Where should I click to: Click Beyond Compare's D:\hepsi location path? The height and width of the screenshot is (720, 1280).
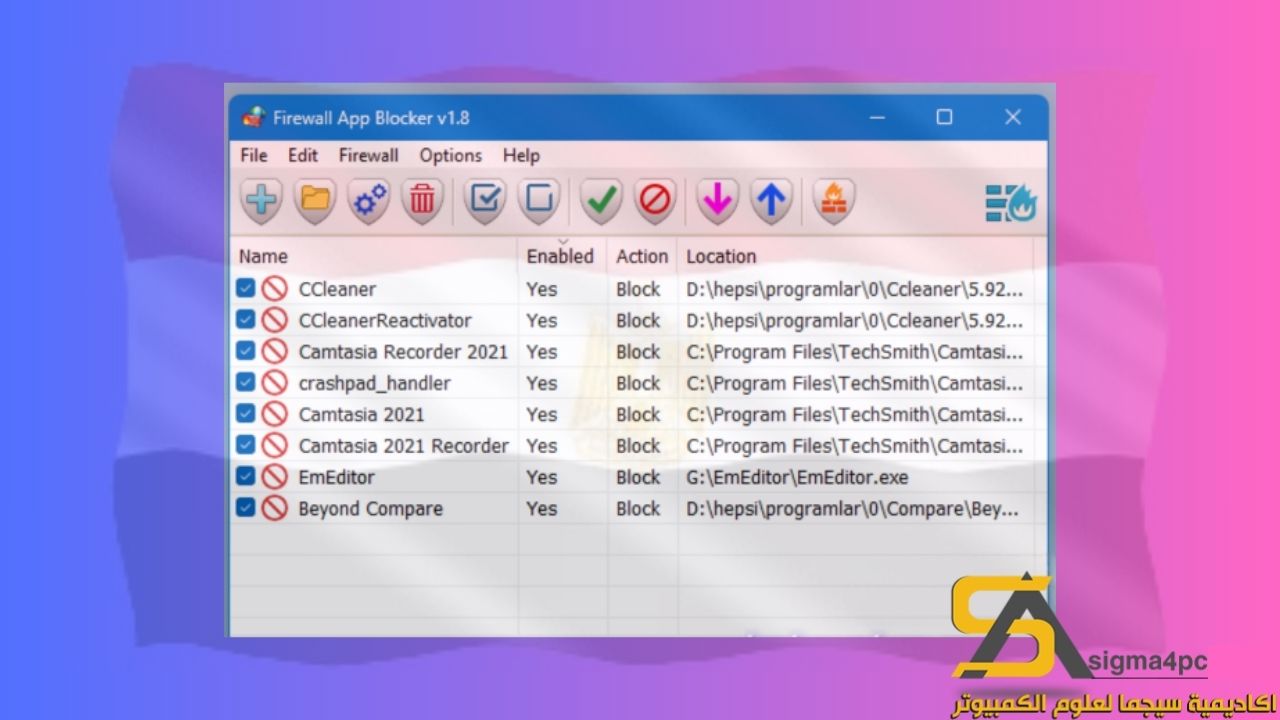point(853,509)
